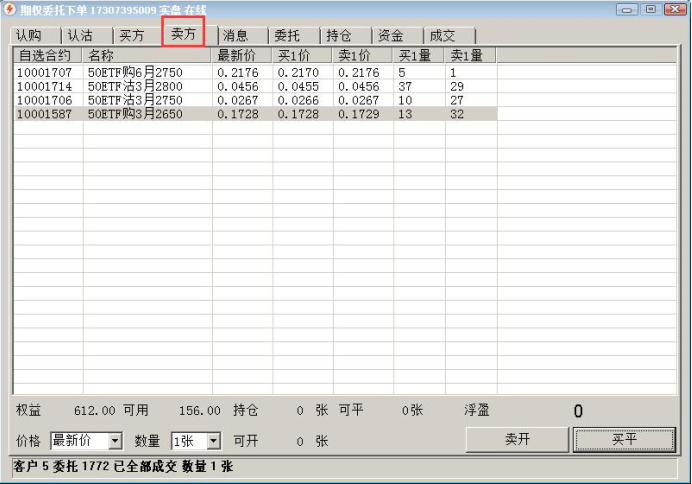The width and height of the screenshot is (692, 484).
Task: Switch to the 认购 tab
Action: click(30, 35)
